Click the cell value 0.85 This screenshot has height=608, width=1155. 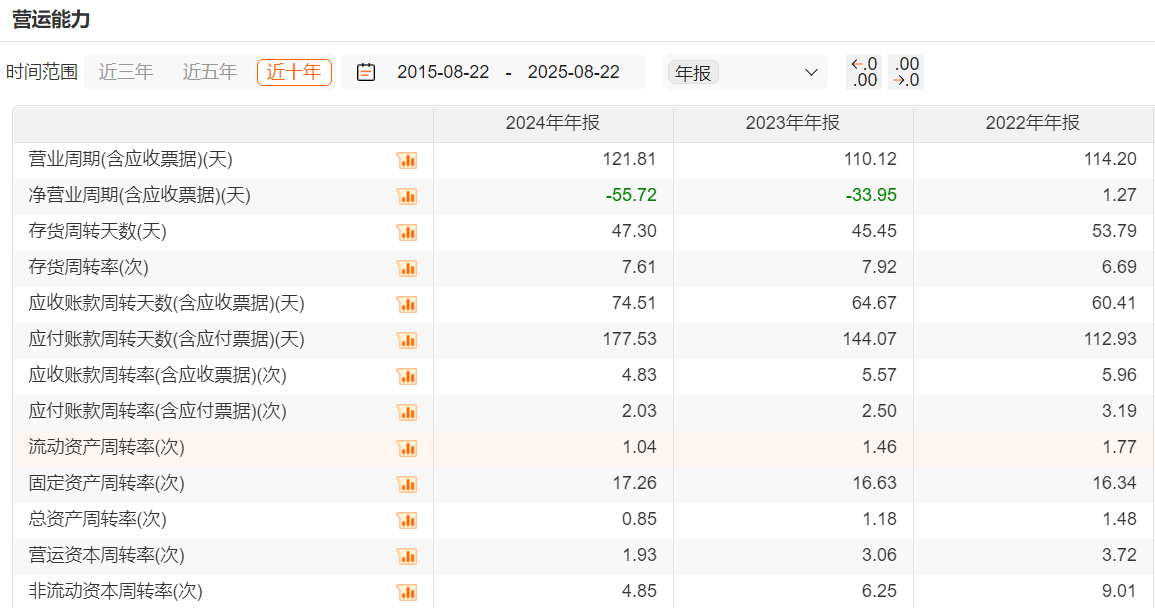click(x=639, y=519)
